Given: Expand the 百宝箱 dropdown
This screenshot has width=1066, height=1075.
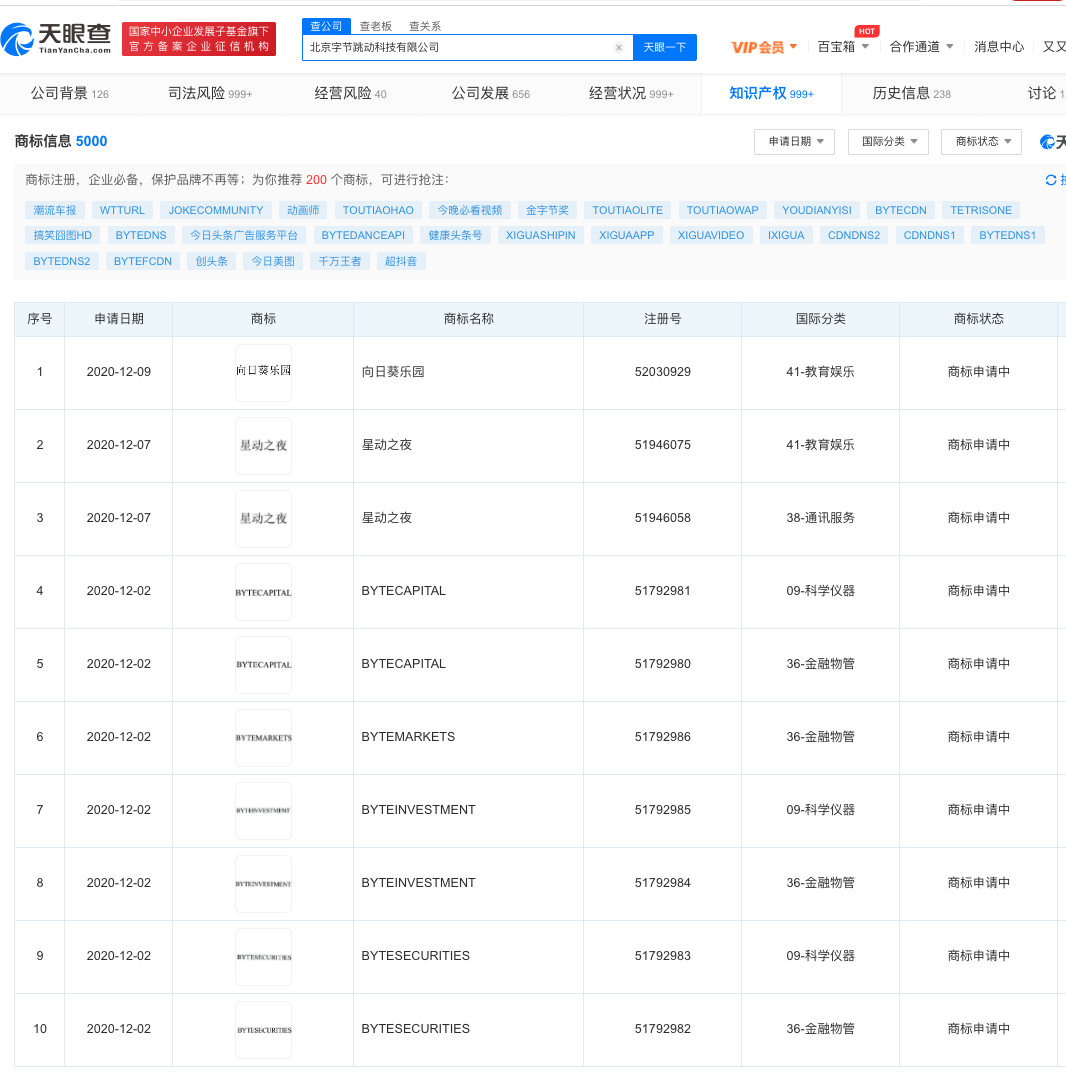Looking at the screenshot, I should coord(843,47).
